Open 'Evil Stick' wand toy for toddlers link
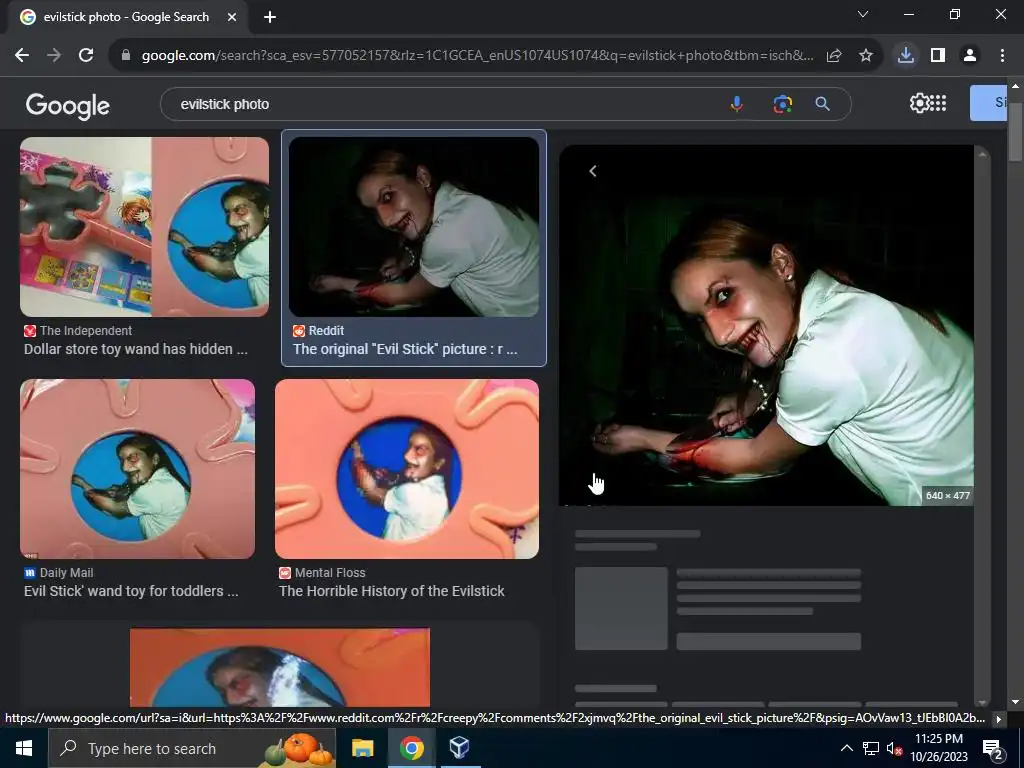 point(131,591)
